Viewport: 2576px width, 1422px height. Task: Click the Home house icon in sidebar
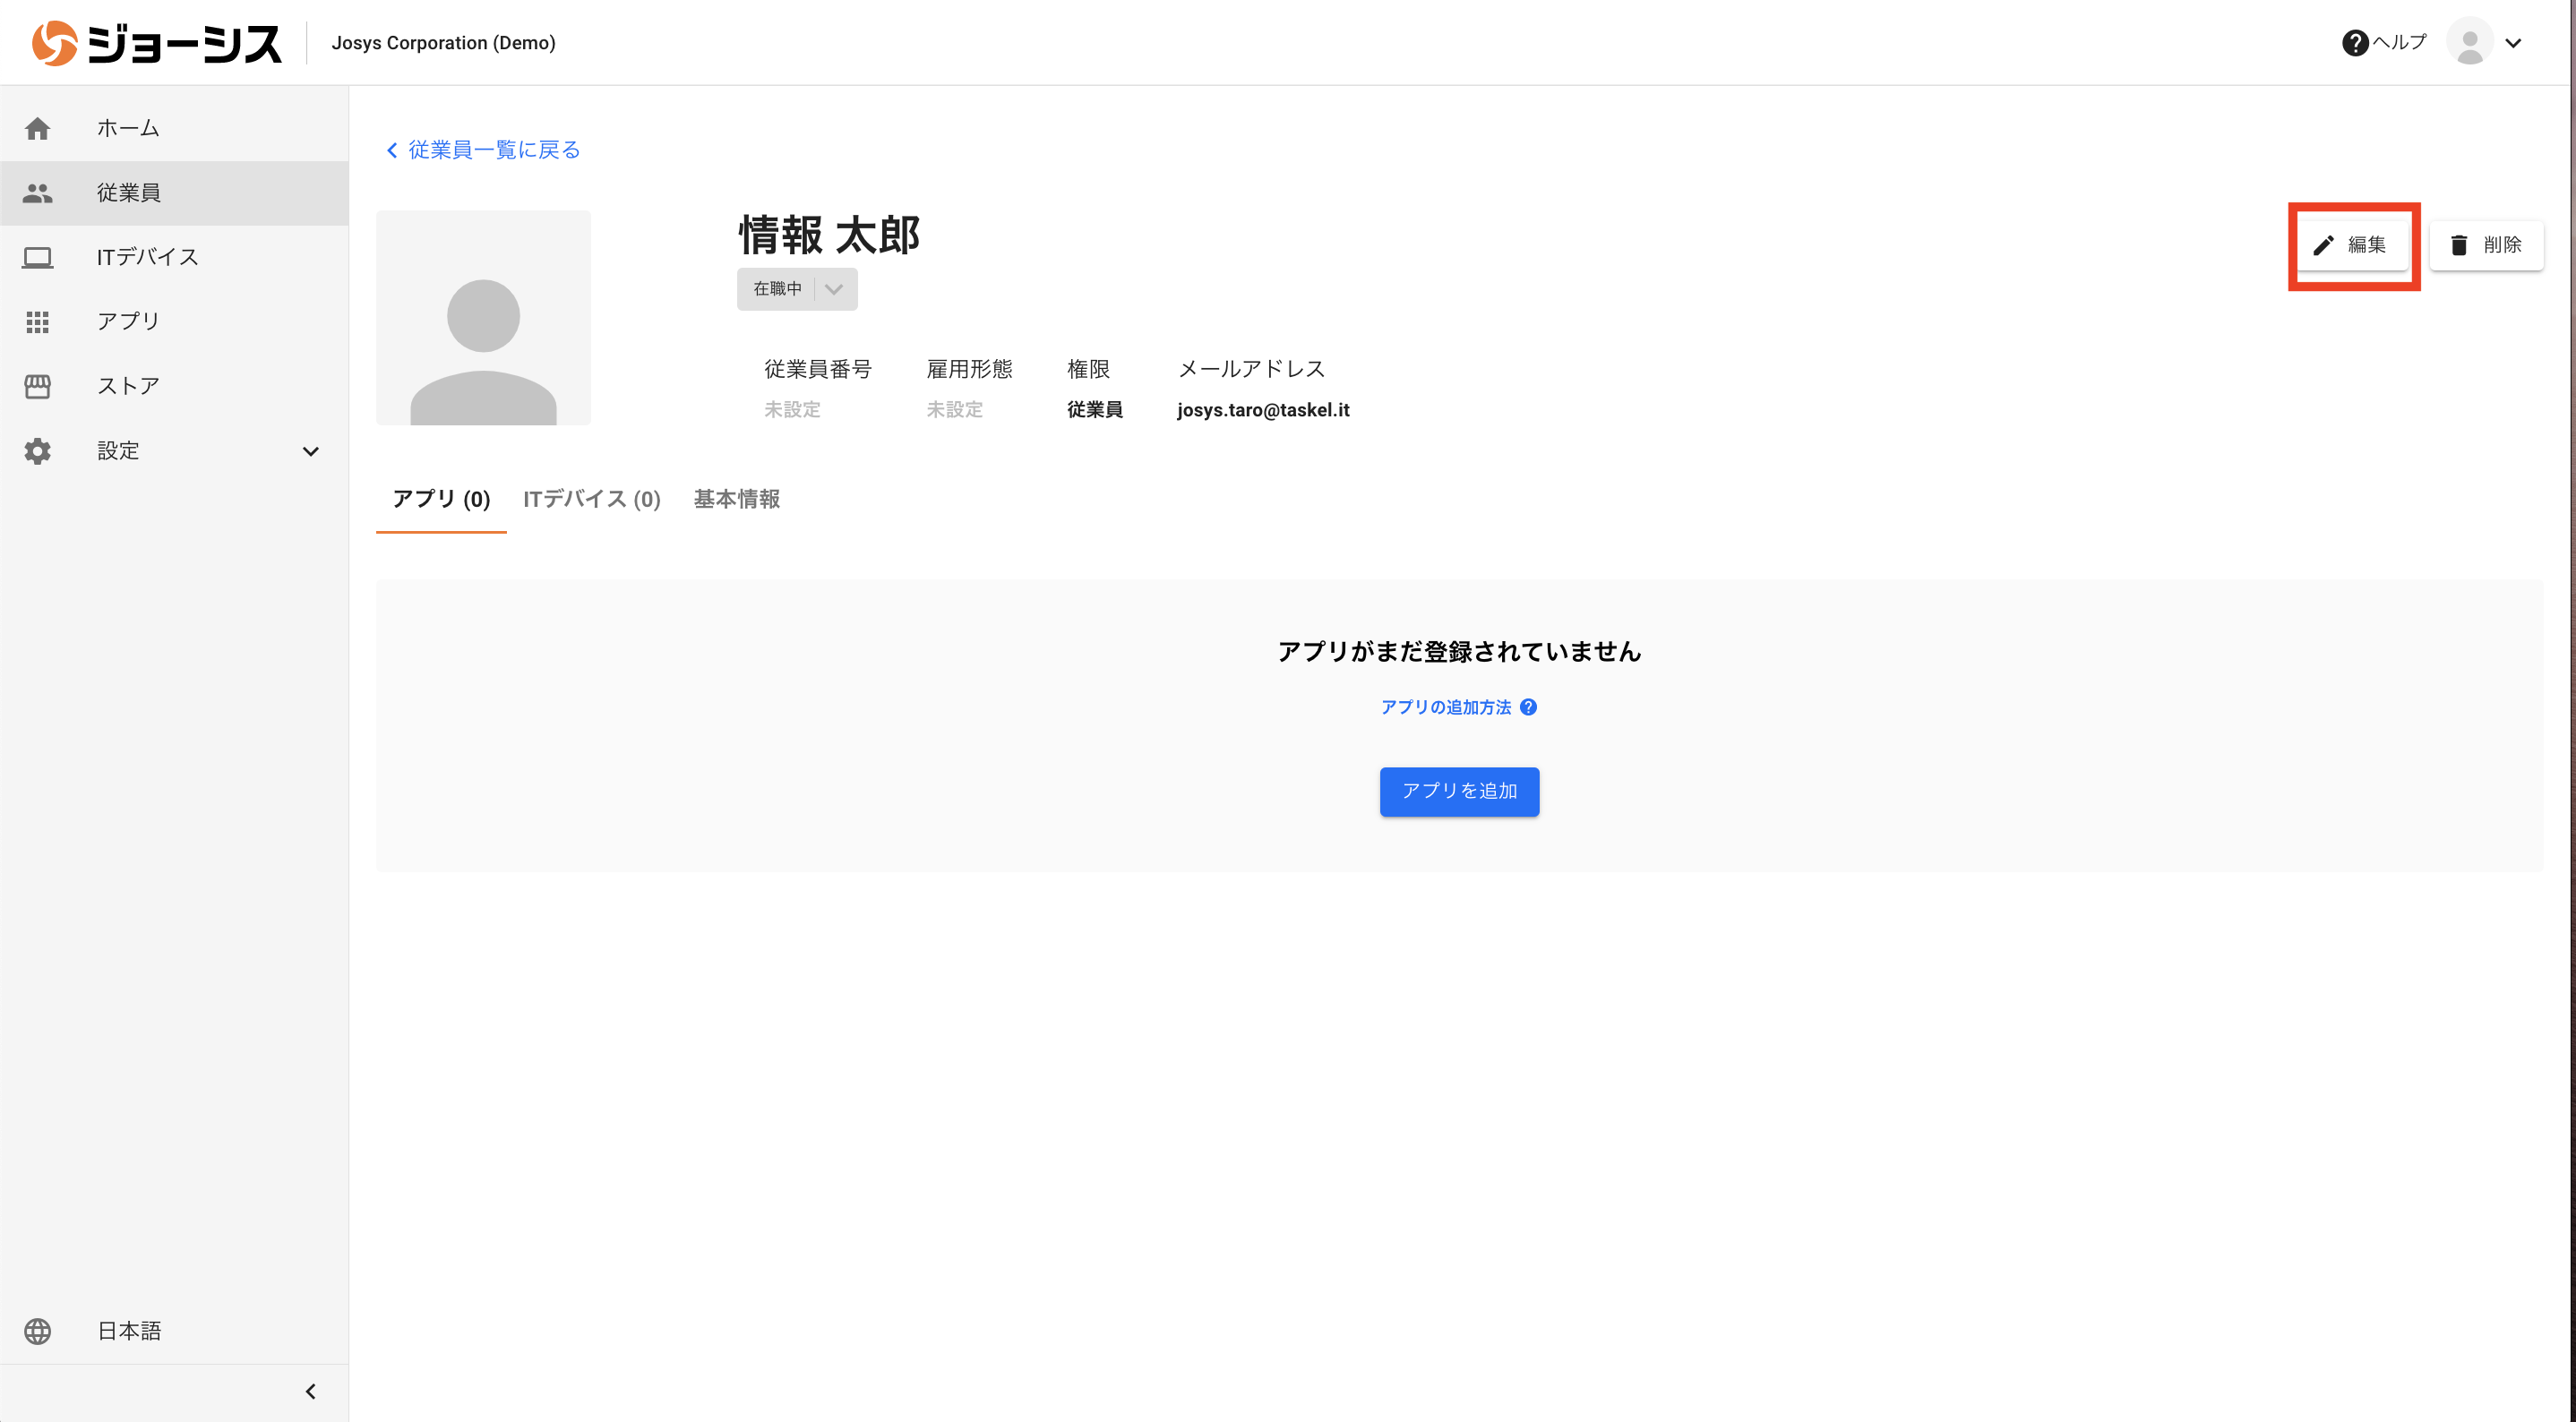[38, 128]
